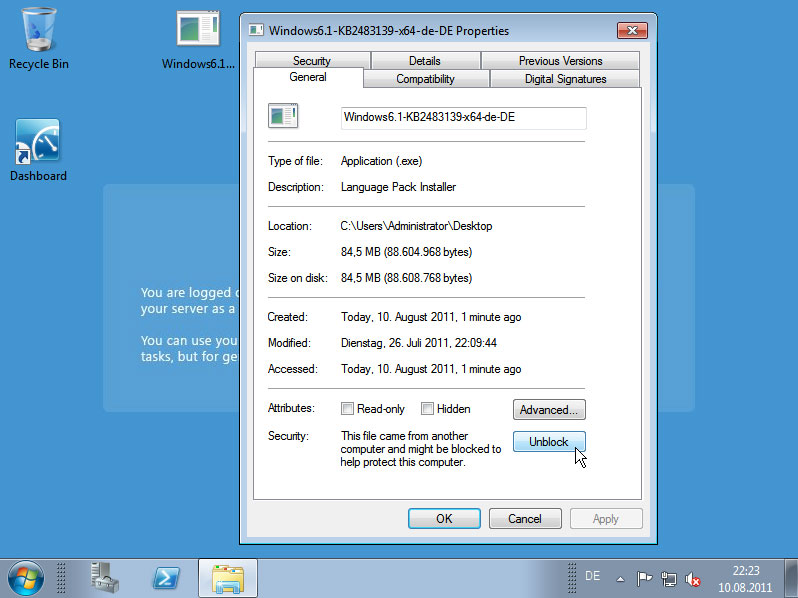Open the Digital Signatures tab
Screen dimensions: 798x598
click(x=565, y=79)
